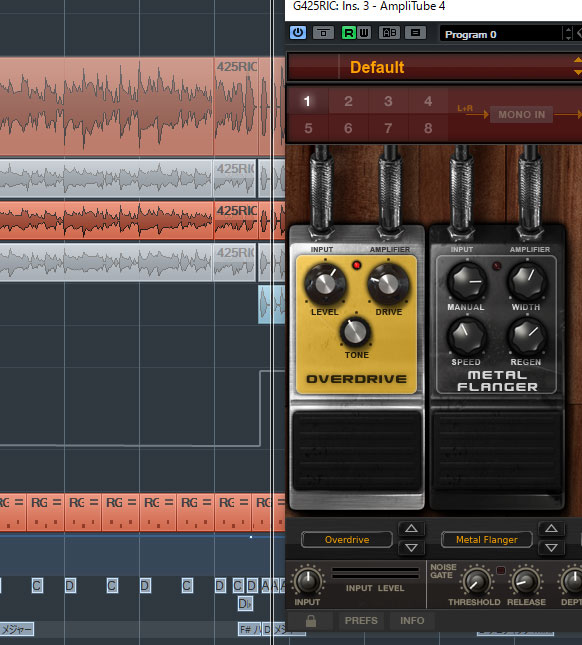582x645 pixels.
Task: Toggle the NOISE GATE LED switch
Action: tap(501, 570)
